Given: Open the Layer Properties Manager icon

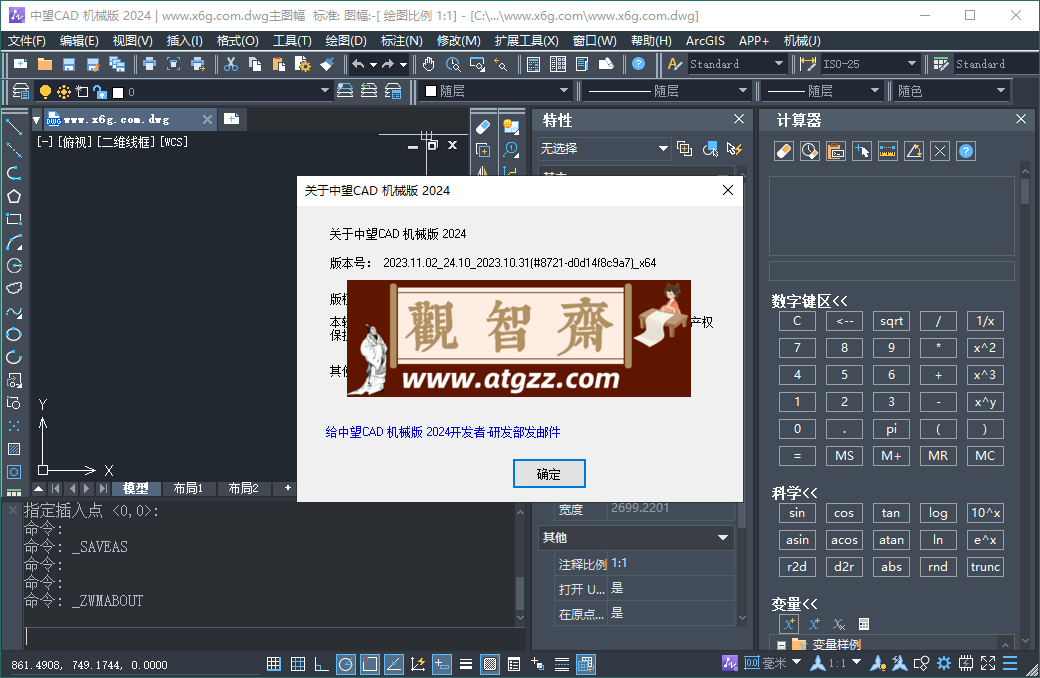Looking at the screenshot, I should [21, 91].
